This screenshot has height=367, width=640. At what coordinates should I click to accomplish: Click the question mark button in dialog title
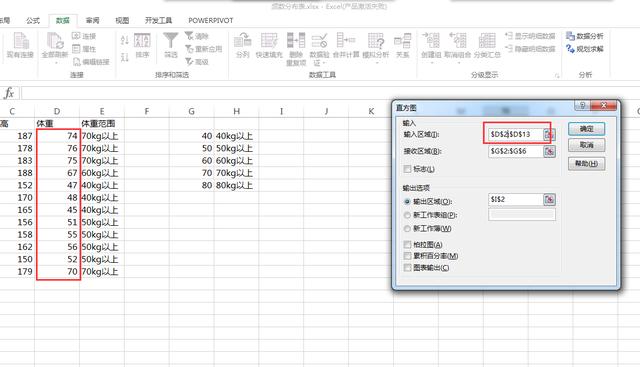(582, 105)
